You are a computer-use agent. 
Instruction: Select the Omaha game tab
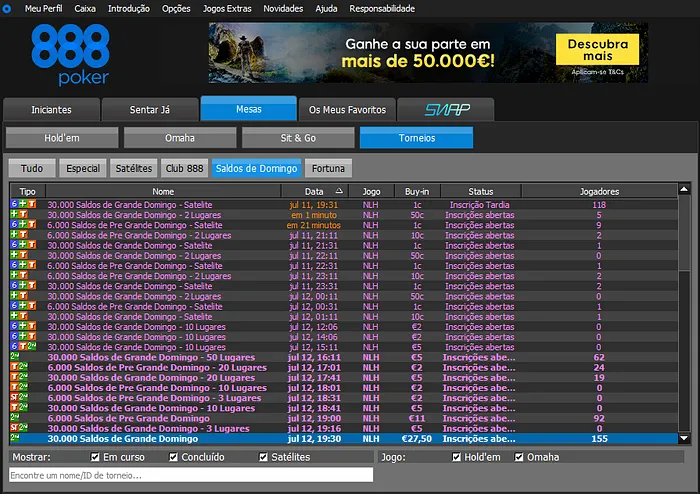click(x=180, y=138)
